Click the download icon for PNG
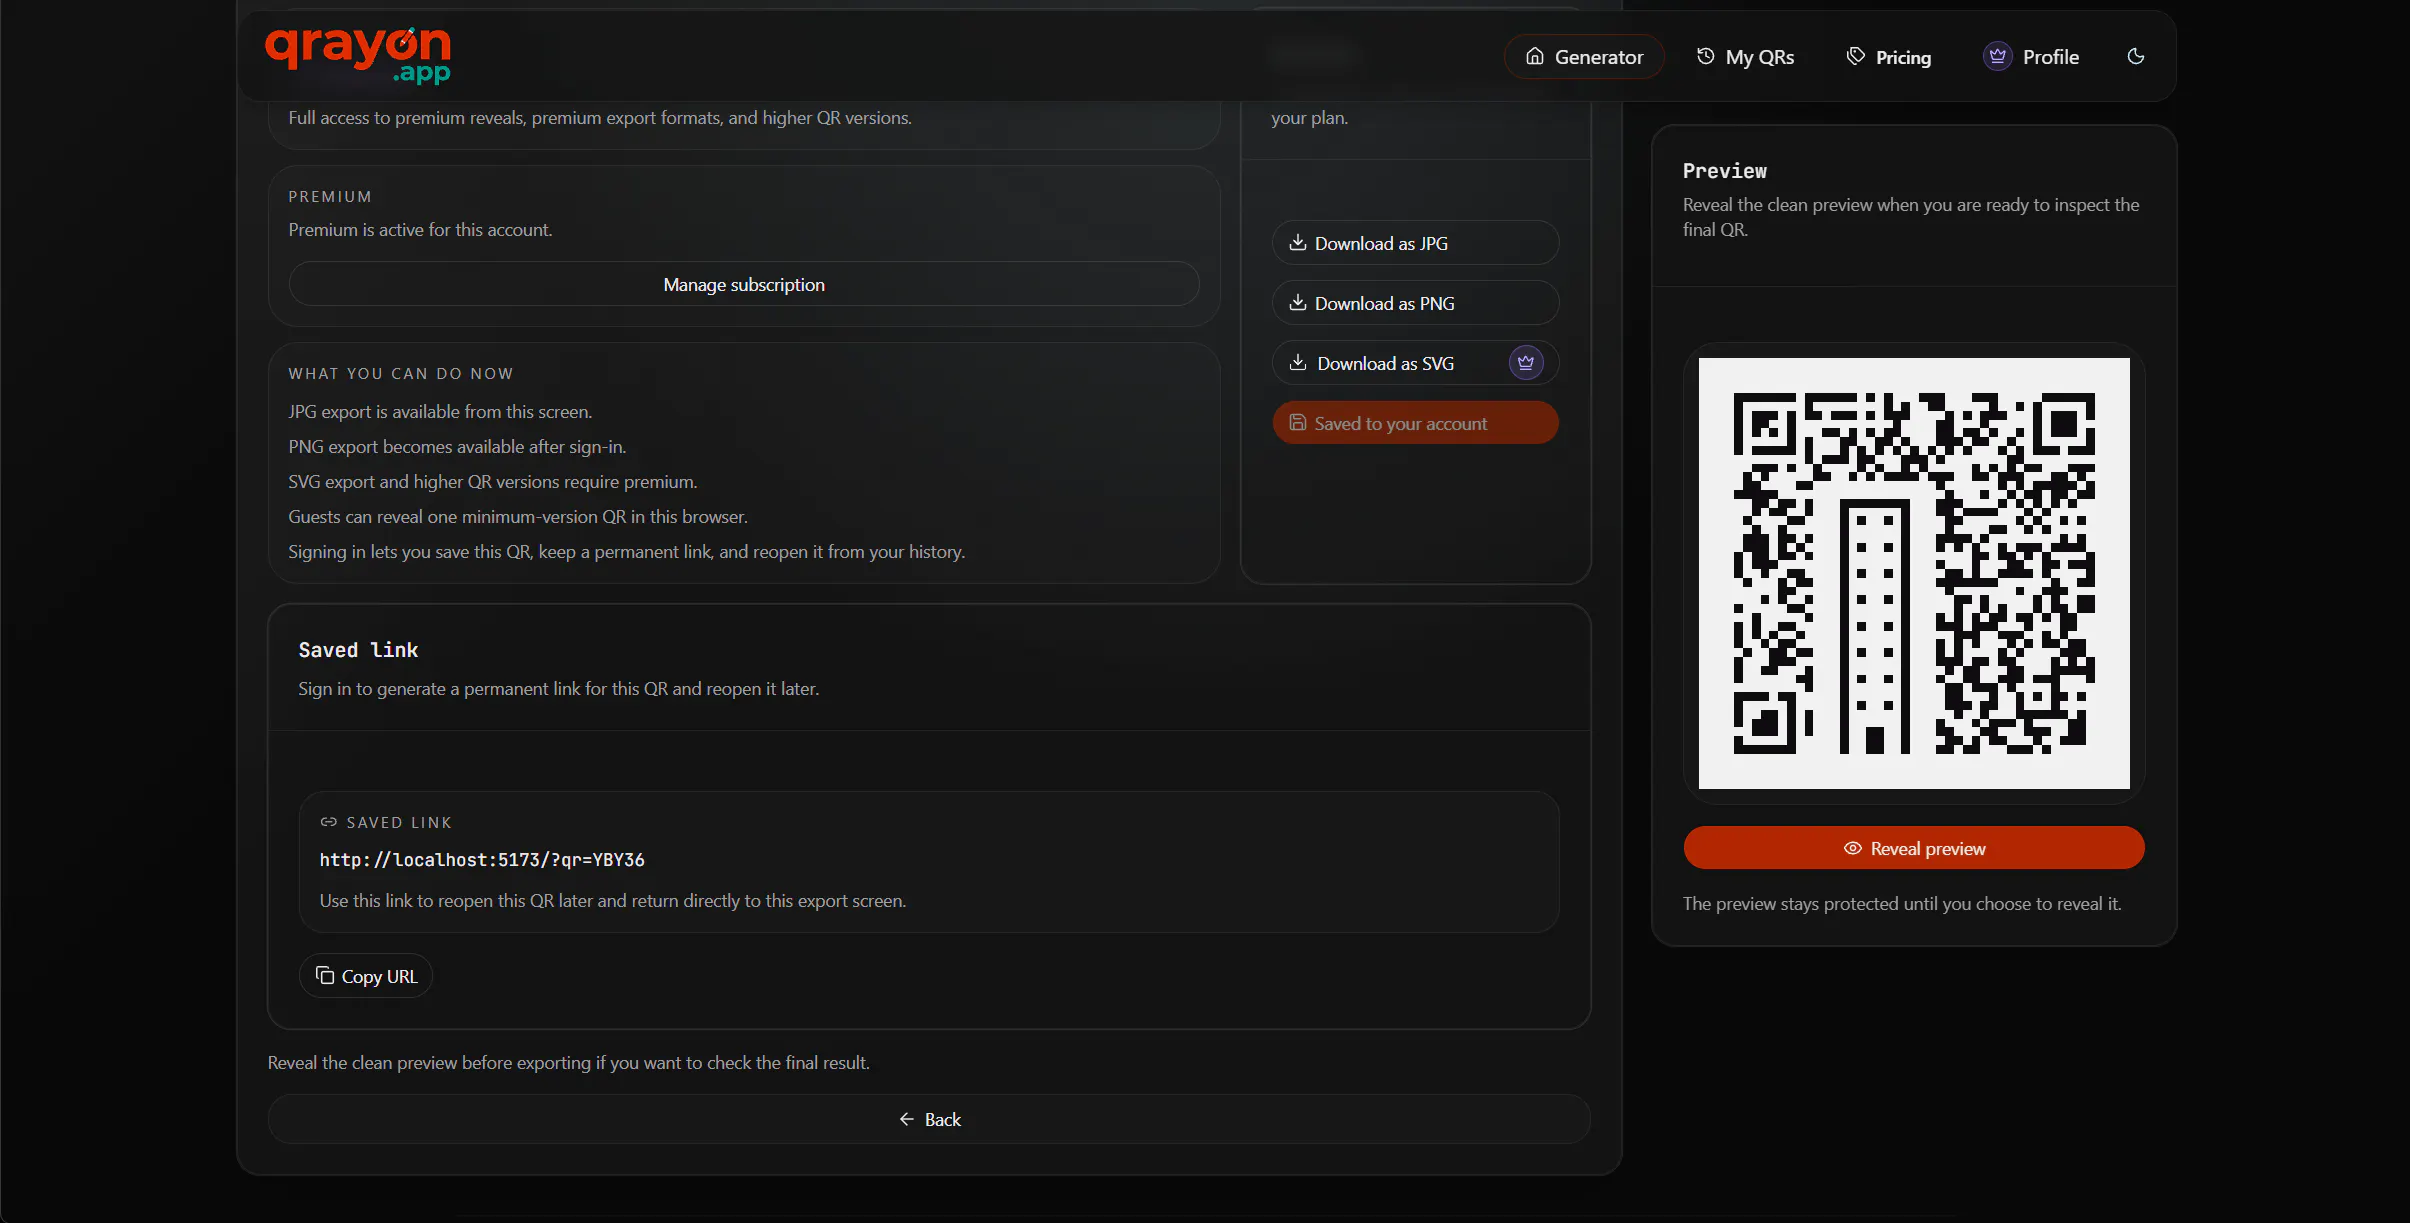The height and width of the screenshot is (1223, 2410). tap(1298, 303)
